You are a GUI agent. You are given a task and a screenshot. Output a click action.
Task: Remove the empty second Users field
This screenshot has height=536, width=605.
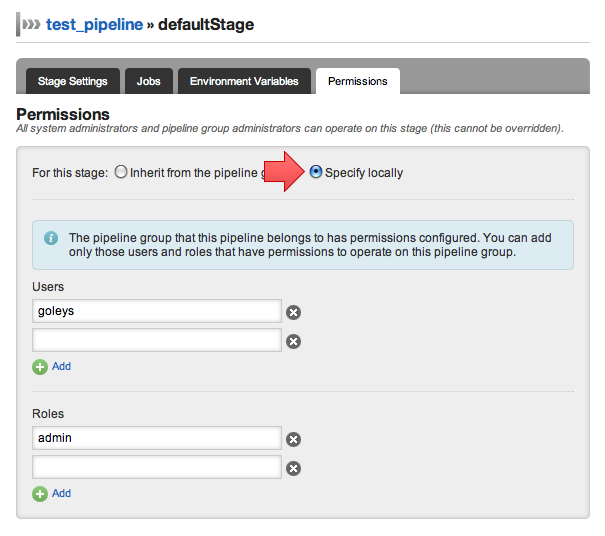pyautogui.click(x=294, y=342)
